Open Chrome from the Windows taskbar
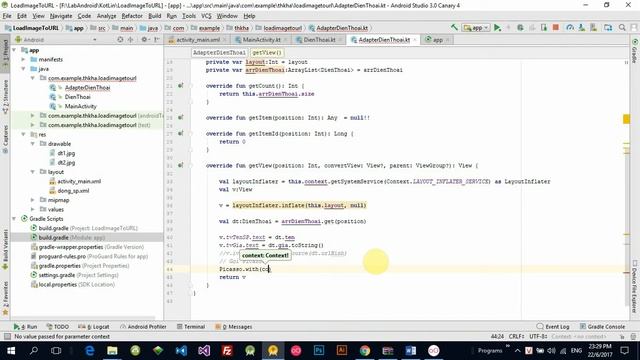 (365, 351)
